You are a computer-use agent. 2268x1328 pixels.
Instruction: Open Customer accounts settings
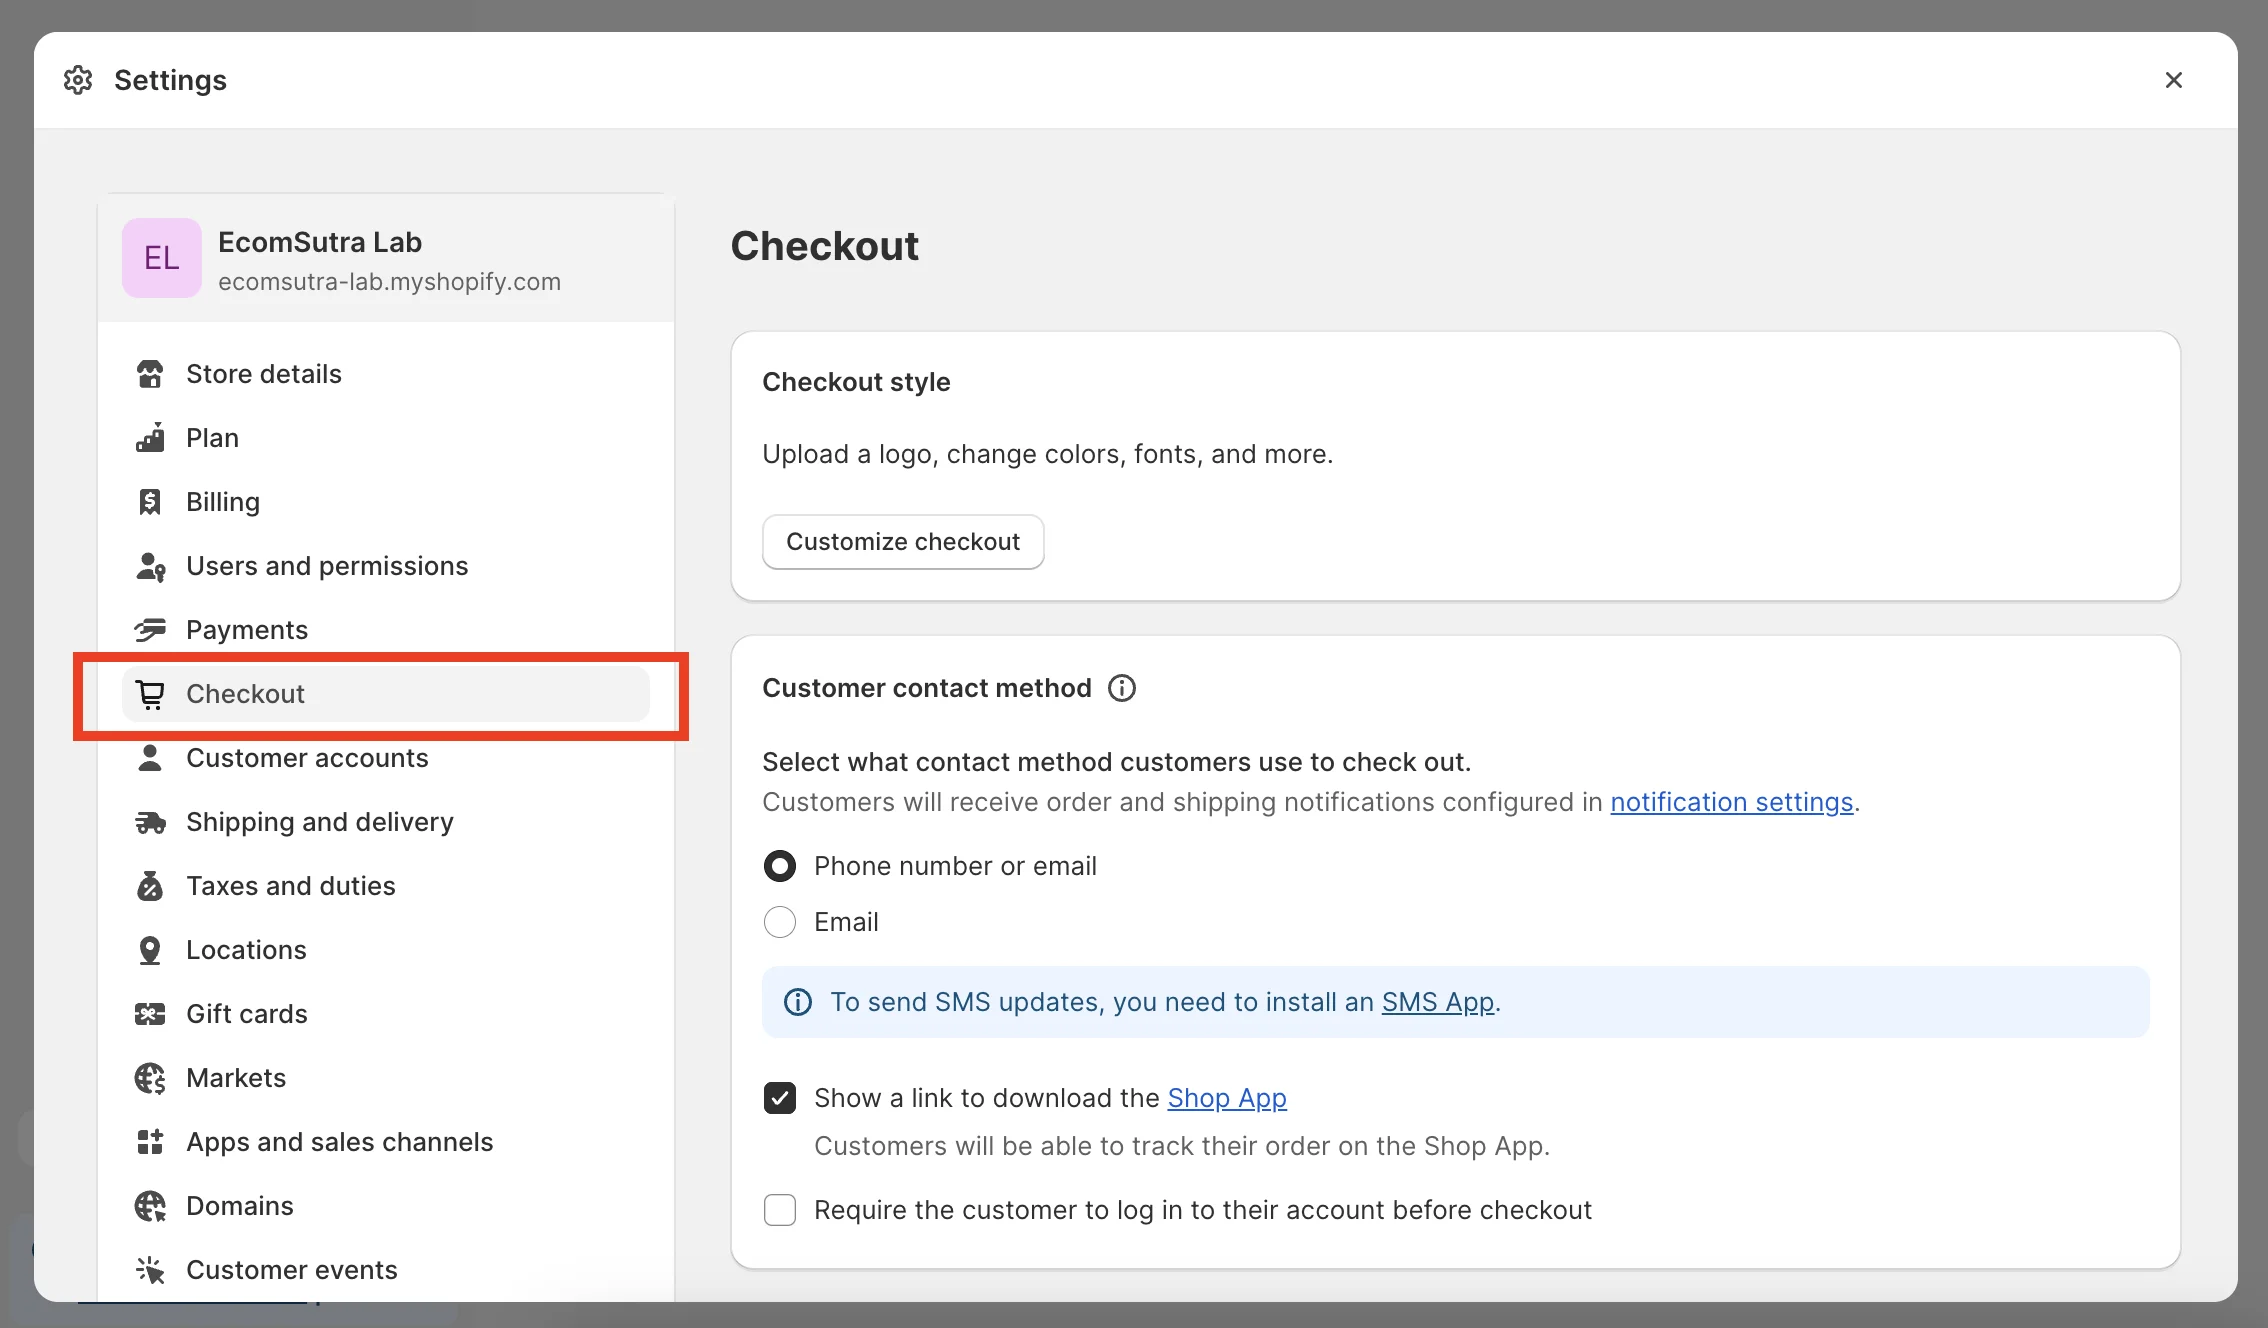click(386, 758)
